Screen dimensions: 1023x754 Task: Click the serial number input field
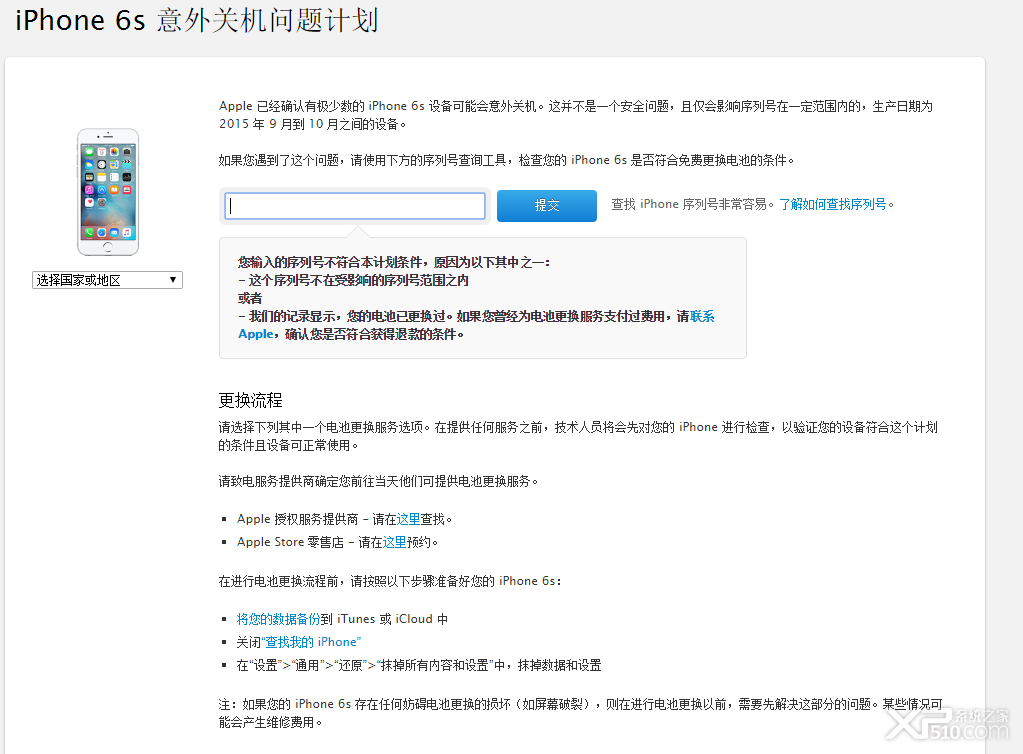pos(355,205)
